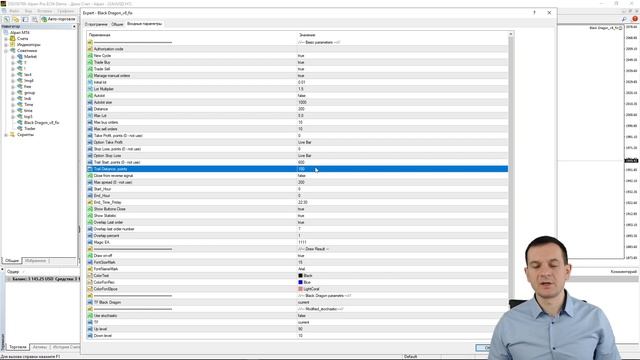Open the Common tab at Navigator bottom

(11, 260)
